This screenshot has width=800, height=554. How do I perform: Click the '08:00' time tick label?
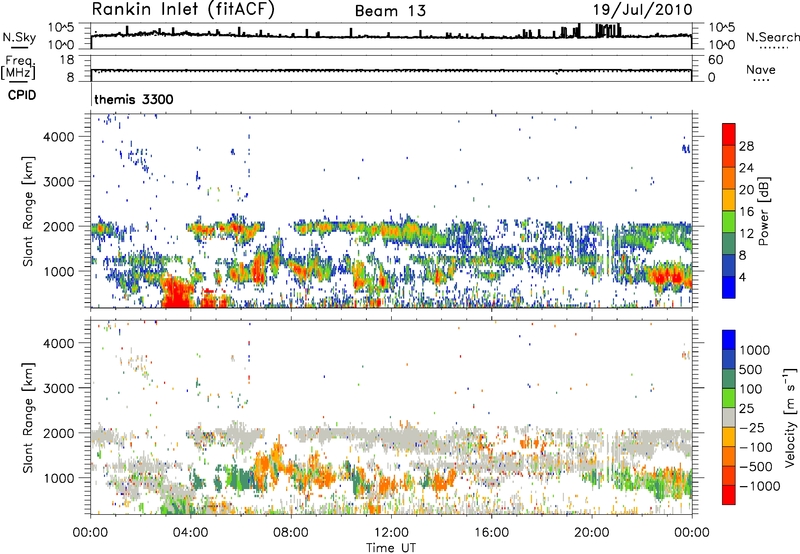coord(291,533)
